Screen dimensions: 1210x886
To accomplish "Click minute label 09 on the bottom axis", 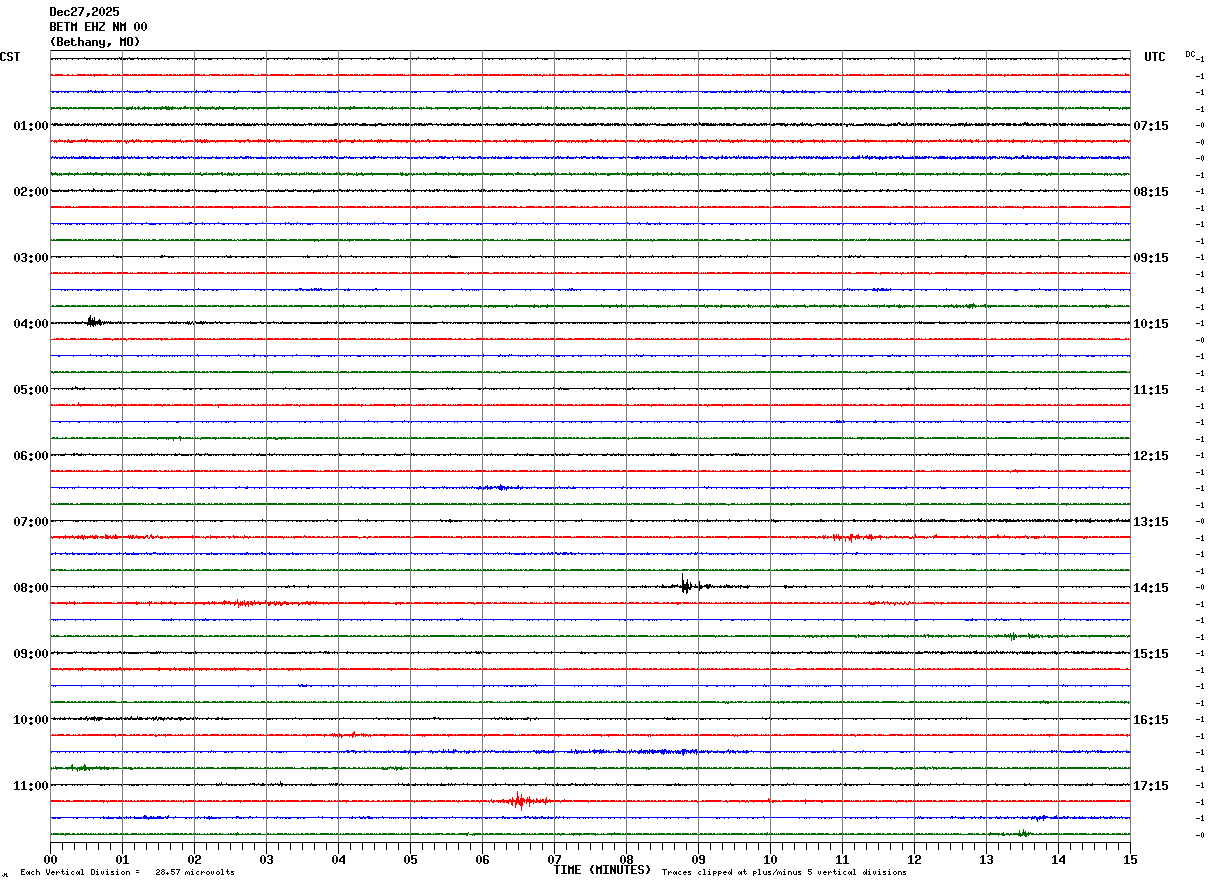I will pos(699,859).
